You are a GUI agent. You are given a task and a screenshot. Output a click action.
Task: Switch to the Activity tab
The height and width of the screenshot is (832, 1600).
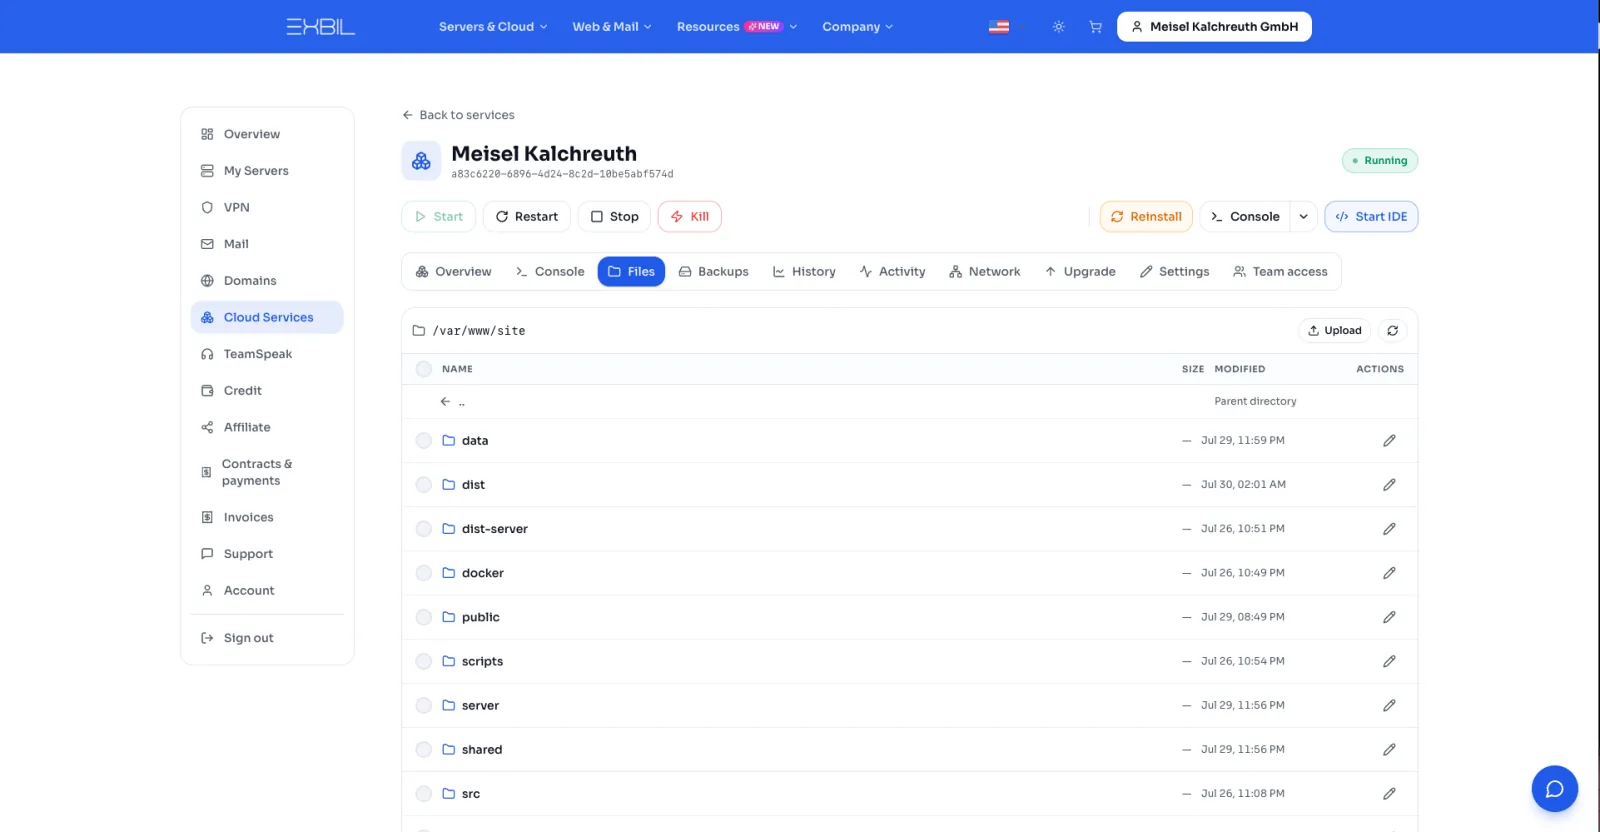click(892, 272)
